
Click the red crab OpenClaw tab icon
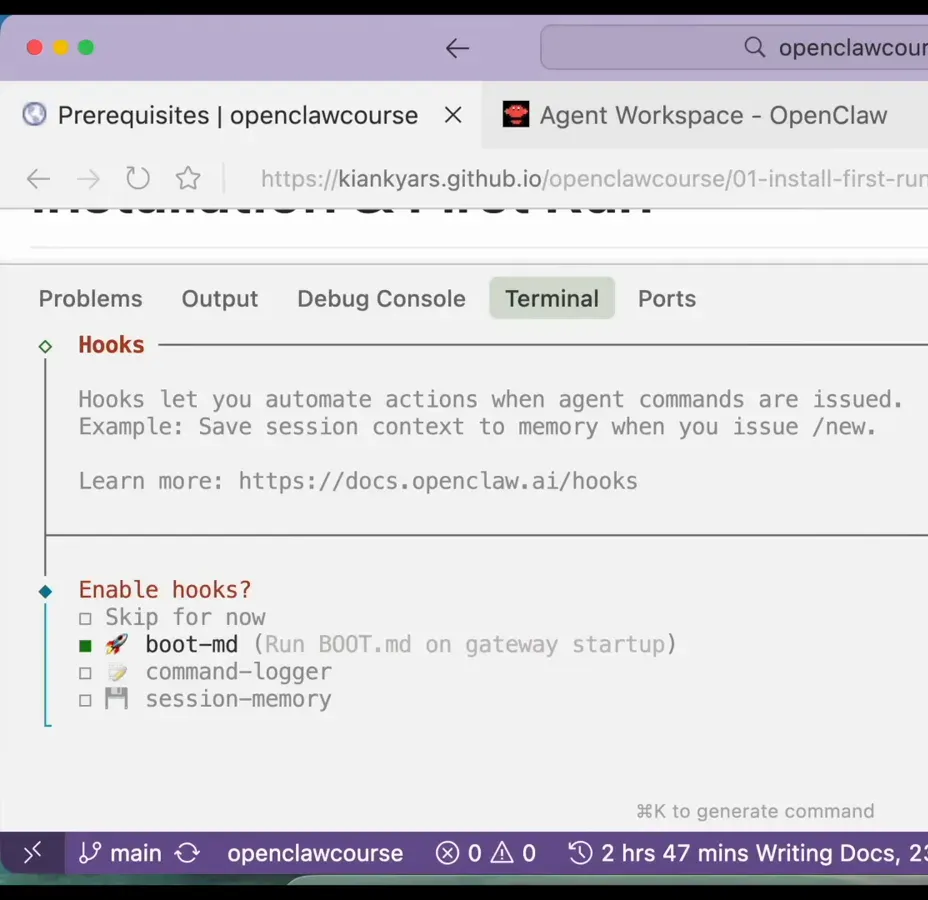point(515,114)
